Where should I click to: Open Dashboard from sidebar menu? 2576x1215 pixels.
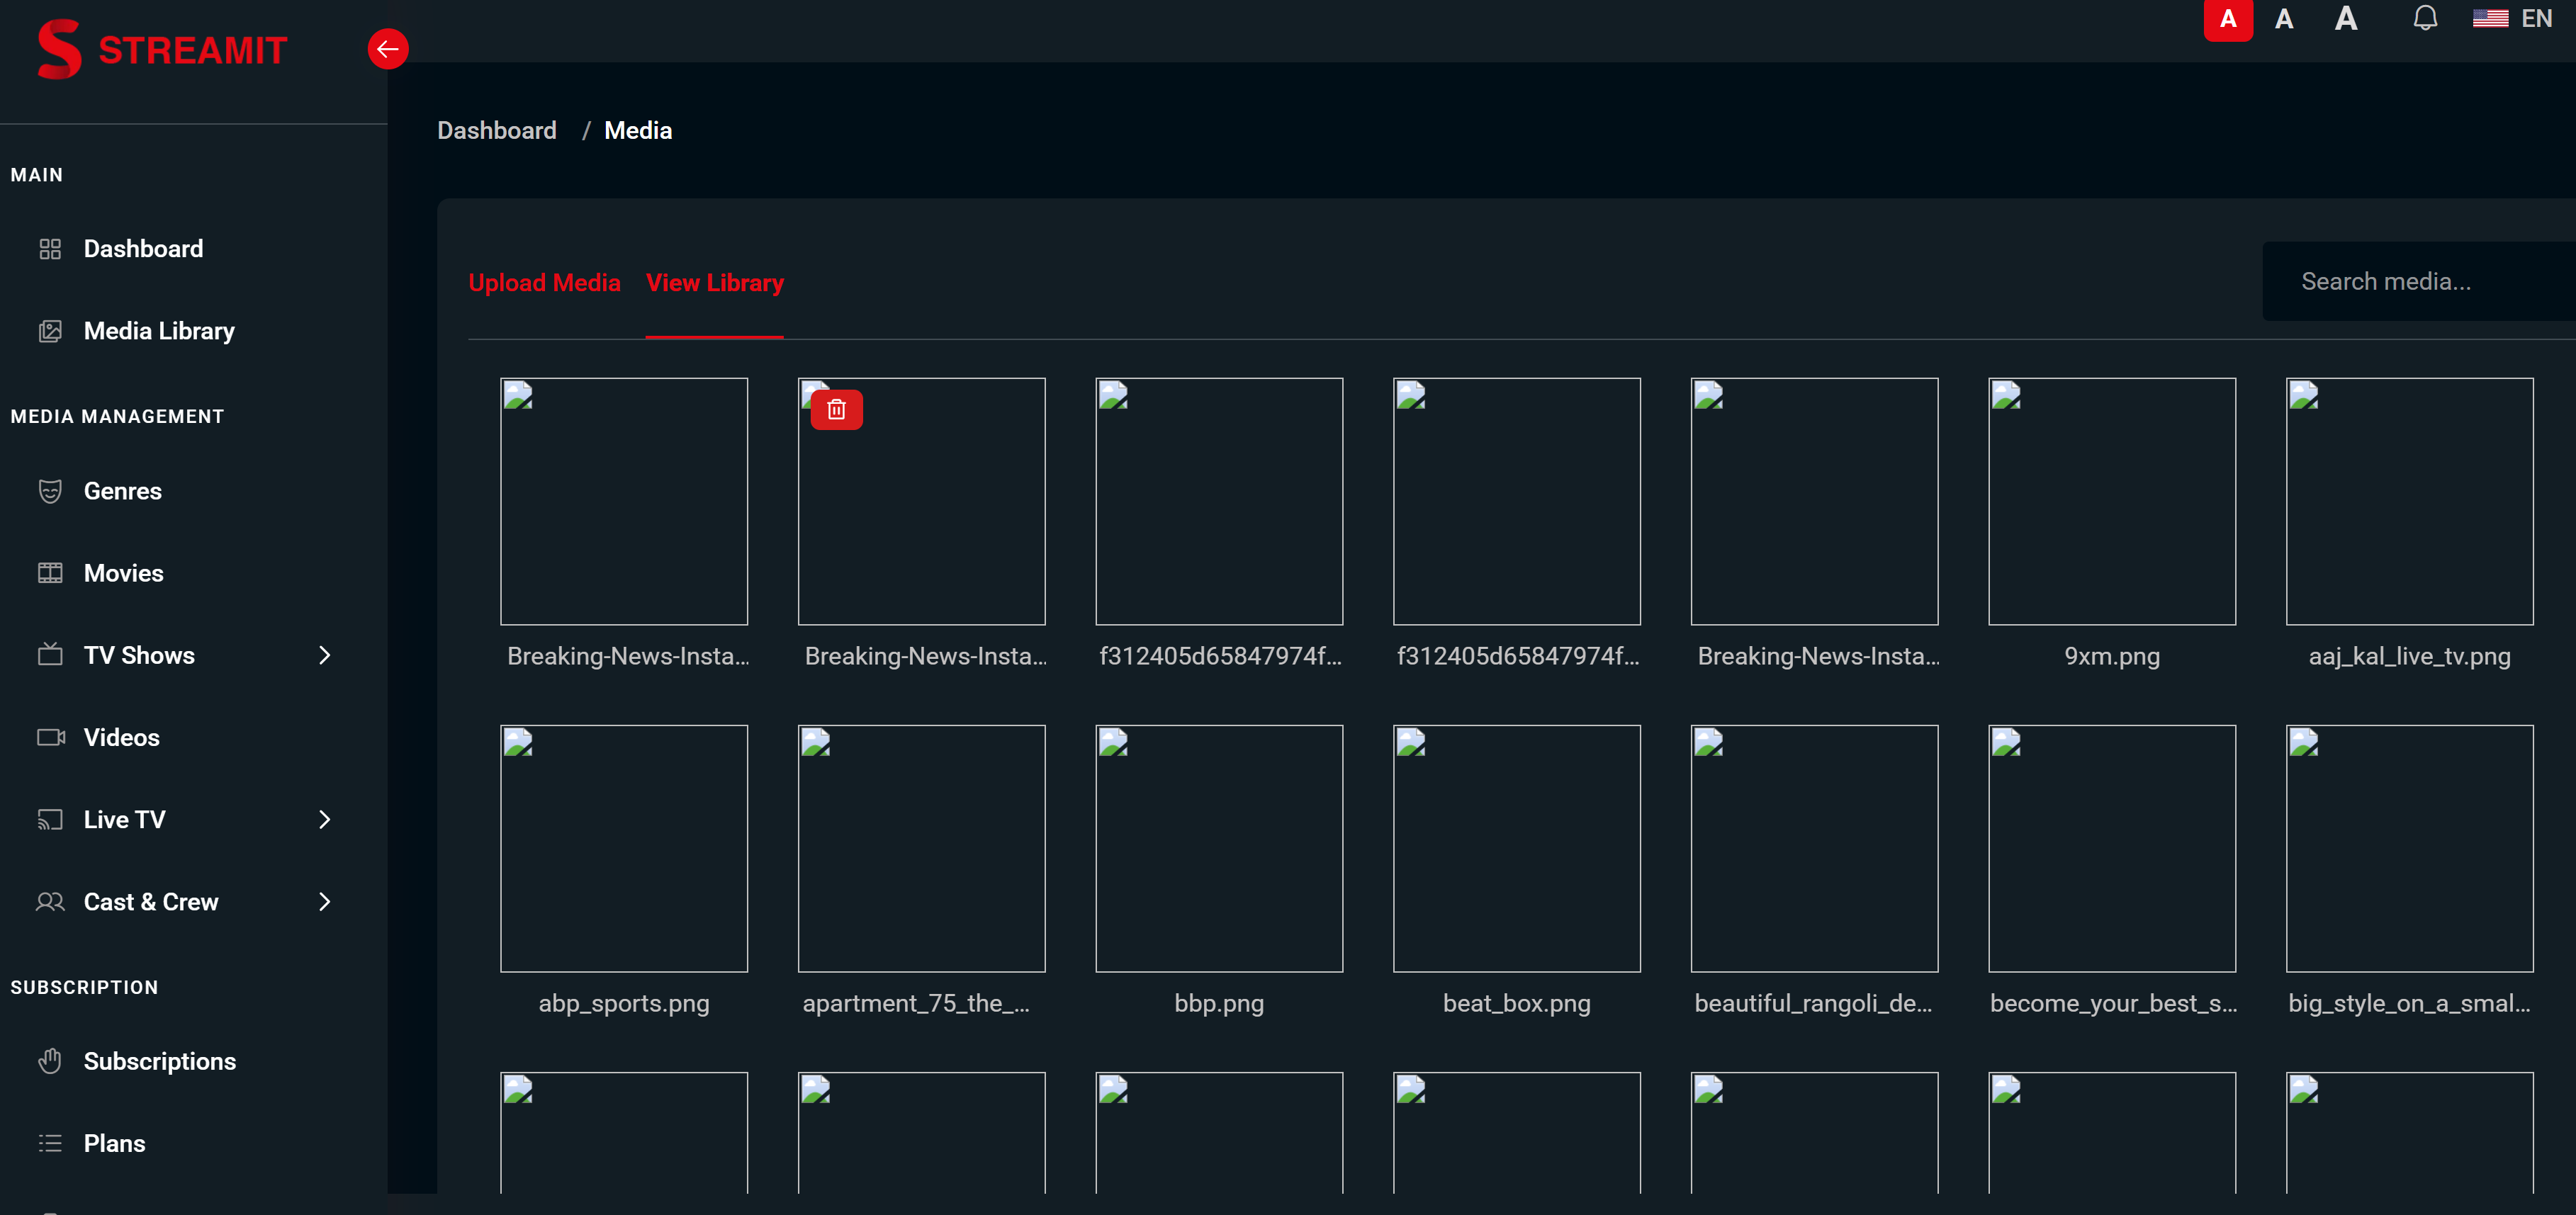pyautogui.click(x=143, y=249)
